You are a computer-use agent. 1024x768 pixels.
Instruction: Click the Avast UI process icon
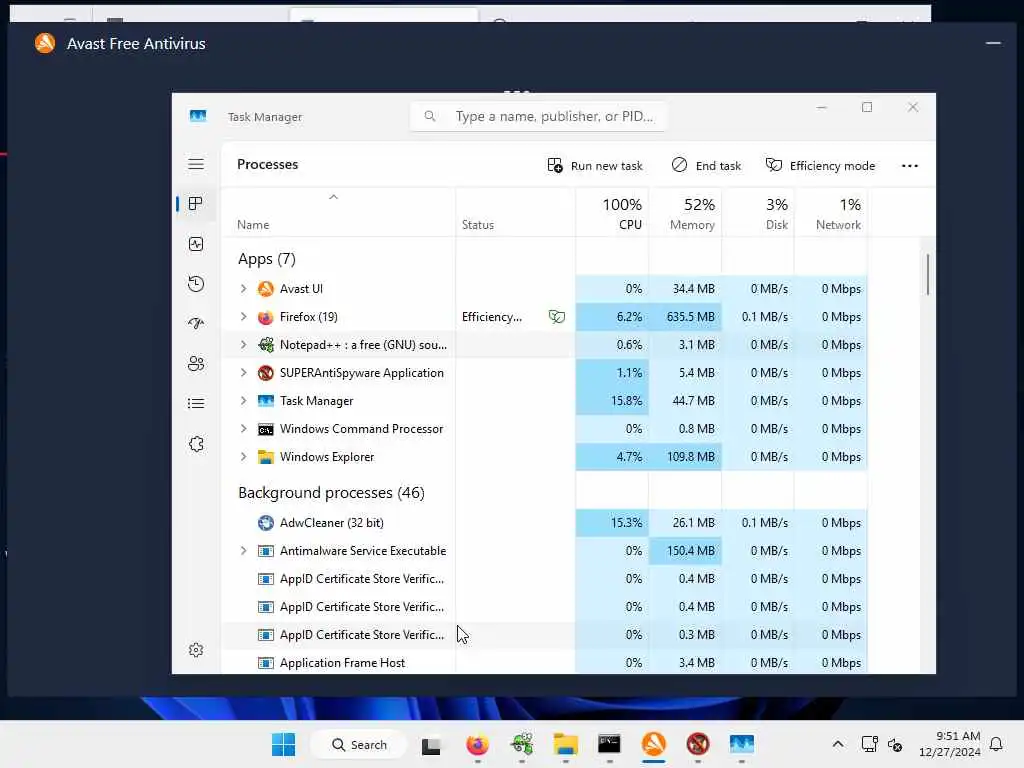[266, 289]
